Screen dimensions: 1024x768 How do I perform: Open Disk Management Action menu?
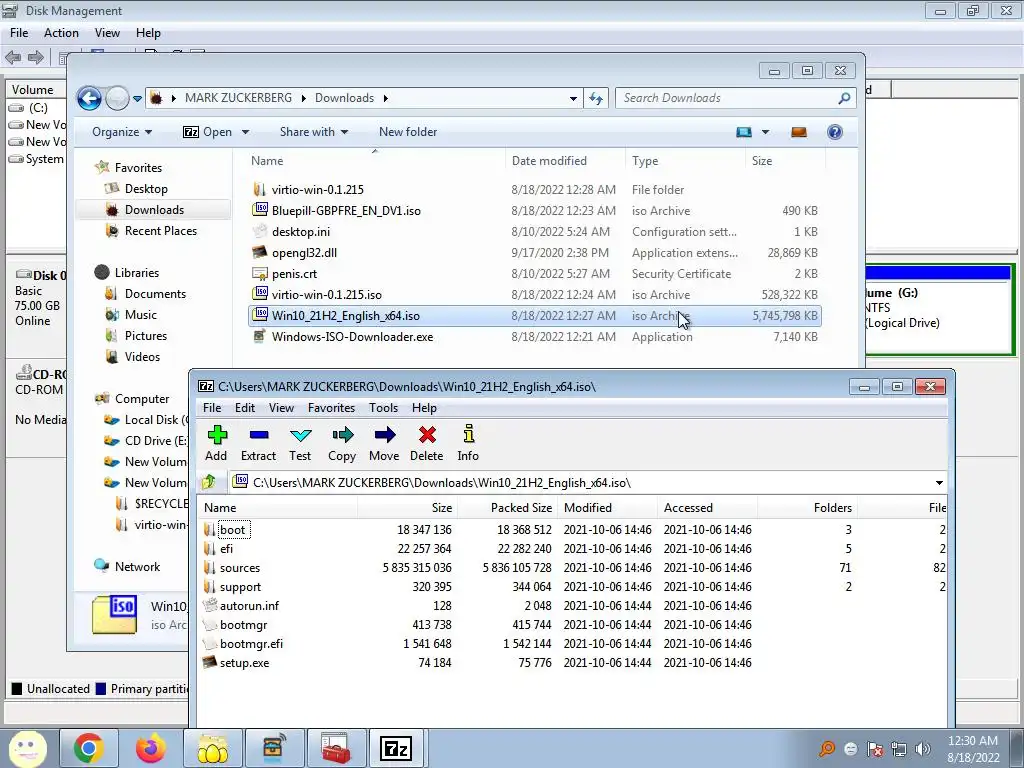pos(61,33)
